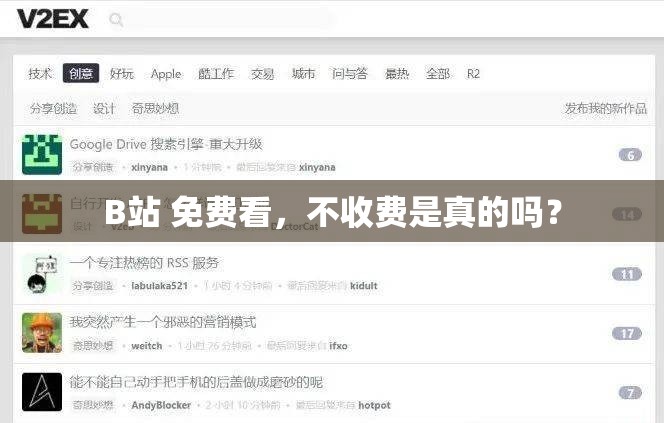Open the R2 tab
The width and height of the screenshot is (664, 423).
[x=473, y=74]
